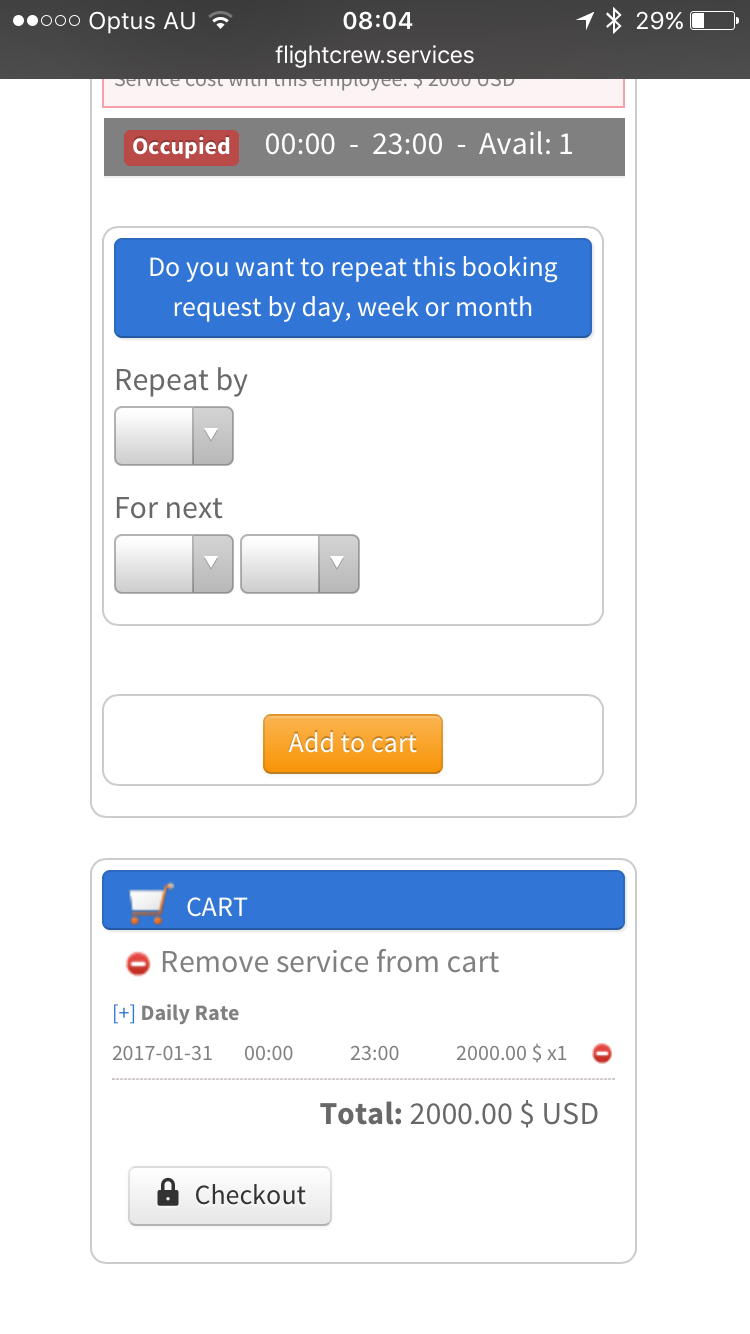Tap the Bluetooth icon in the status bar
Screen dimensions: 750x1334
tap(614, 20)
